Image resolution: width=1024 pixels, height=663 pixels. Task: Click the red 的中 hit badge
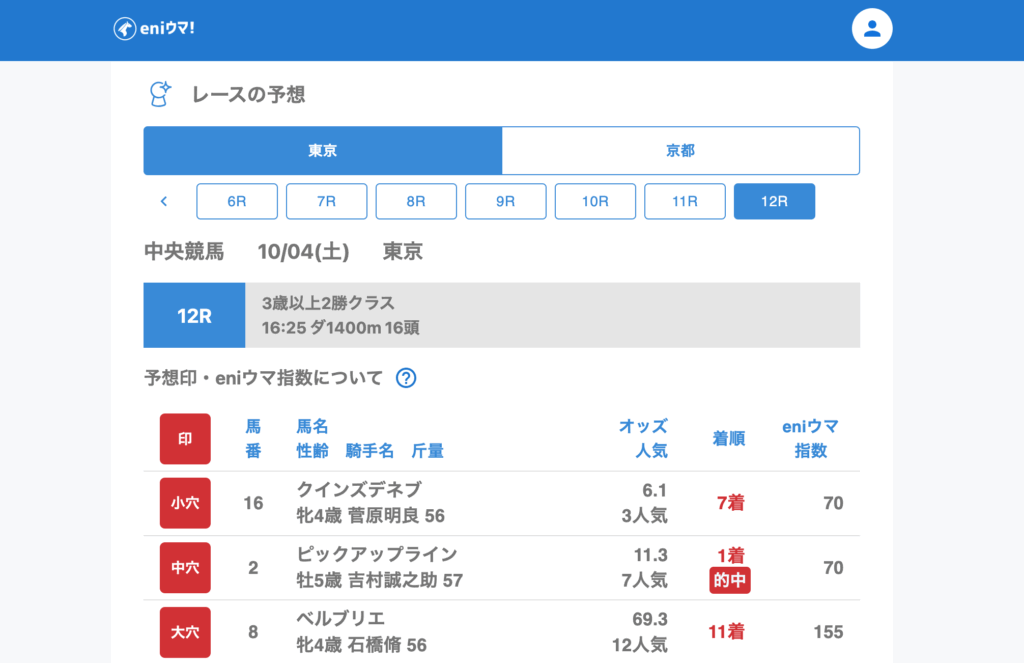coord(730,580)
